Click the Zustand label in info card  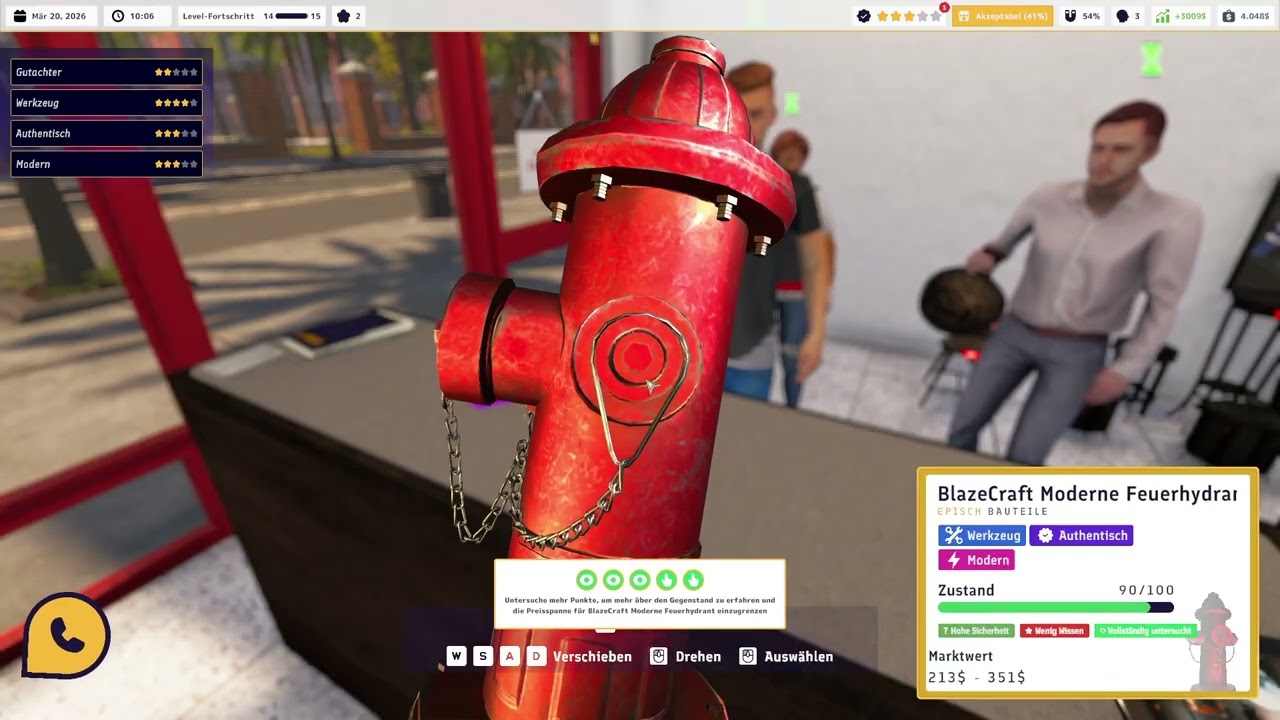(x=966, y=590)
